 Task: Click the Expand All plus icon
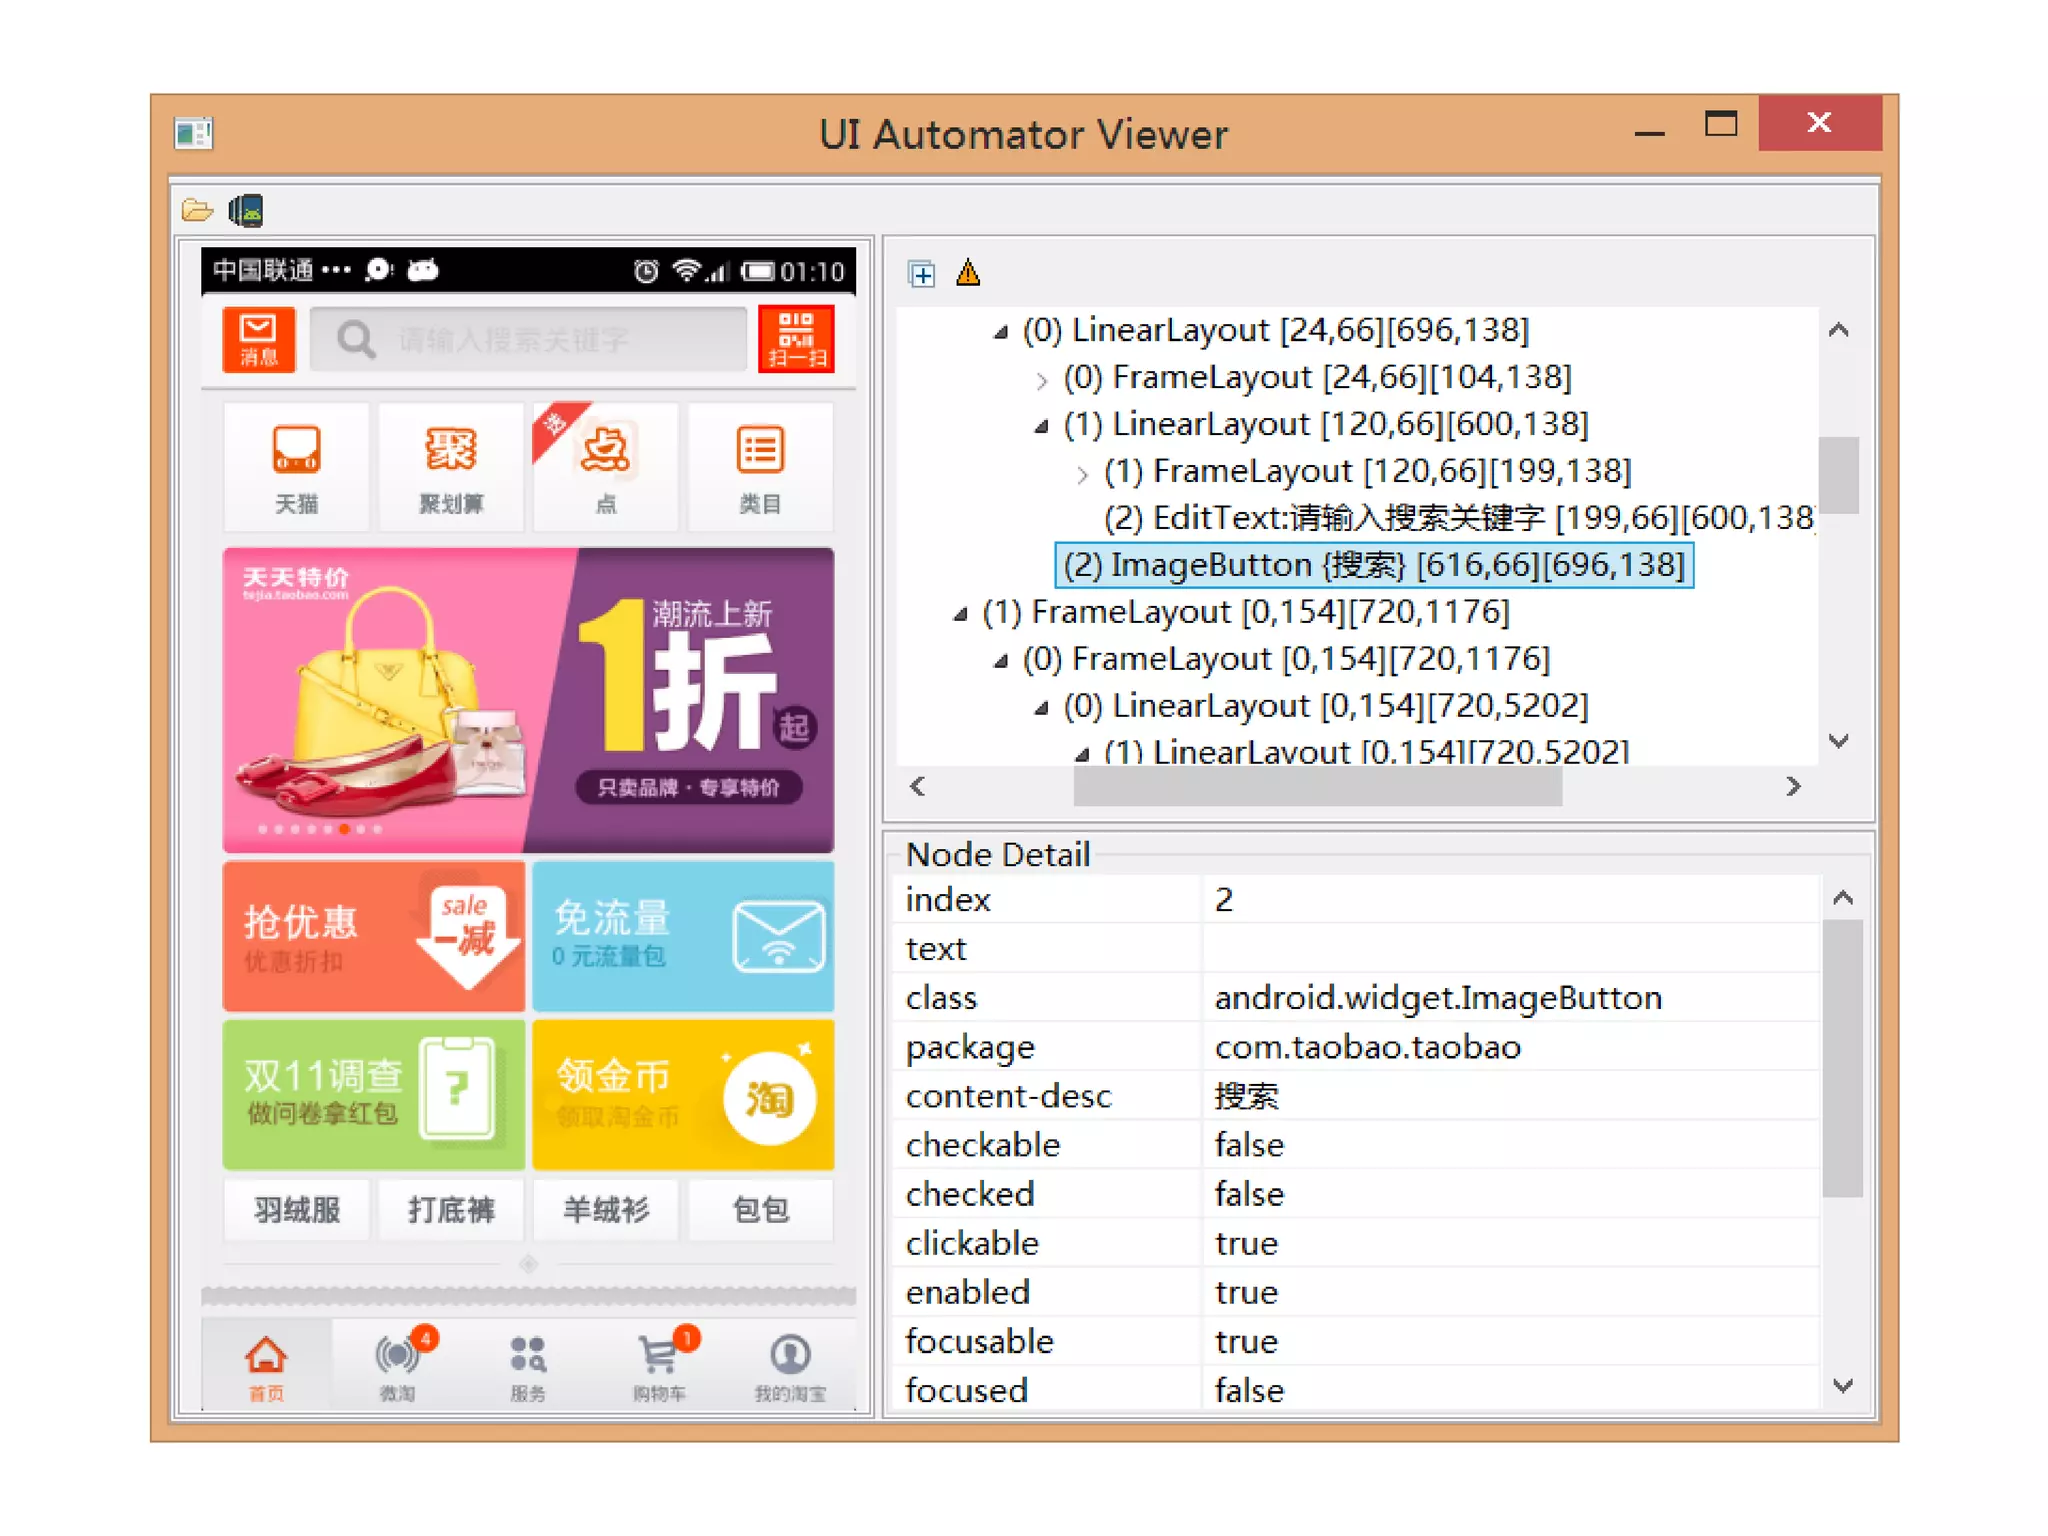click(921, 273)
